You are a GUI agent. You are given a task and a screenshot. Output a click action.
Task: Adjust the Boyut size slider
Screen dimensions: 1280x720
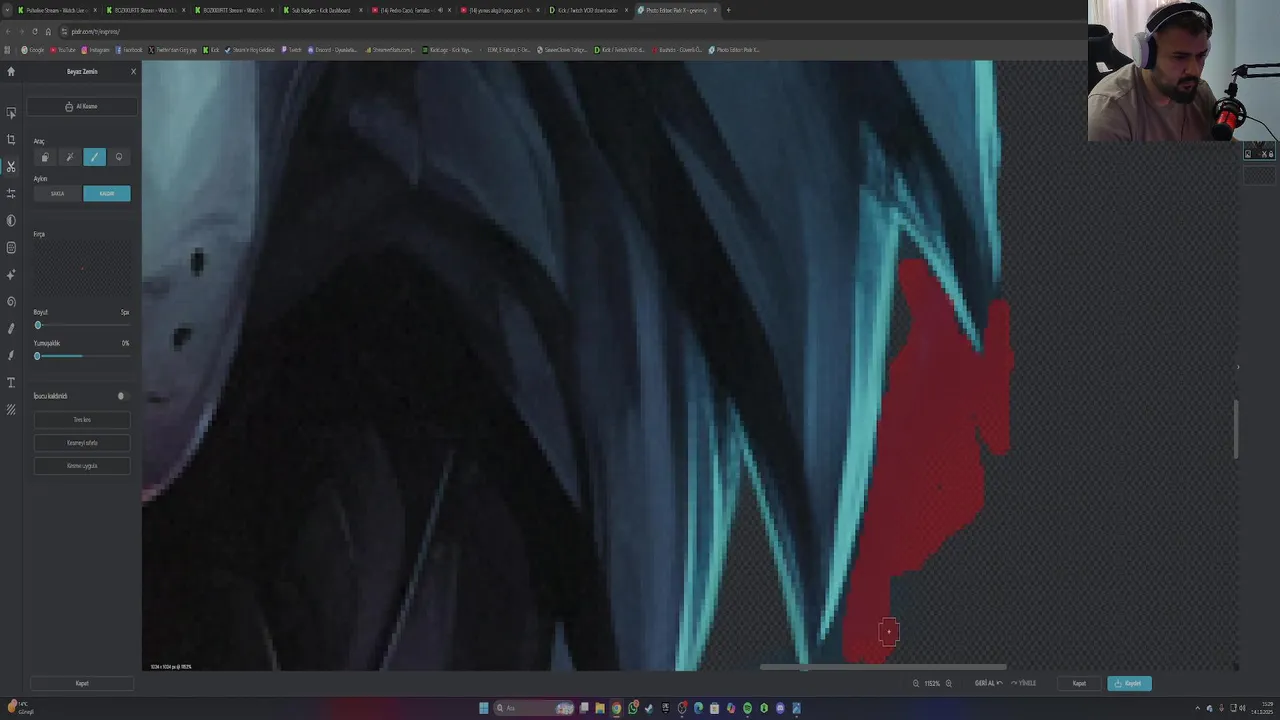[x=82, y=325]
